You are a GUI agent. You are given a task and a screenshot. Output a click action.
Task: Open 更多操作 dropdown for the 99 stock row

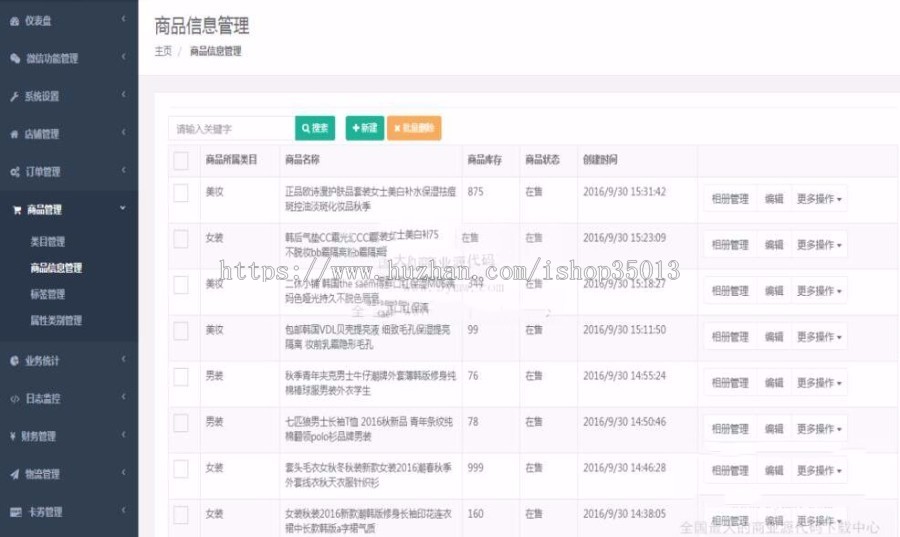pos(819,337)
